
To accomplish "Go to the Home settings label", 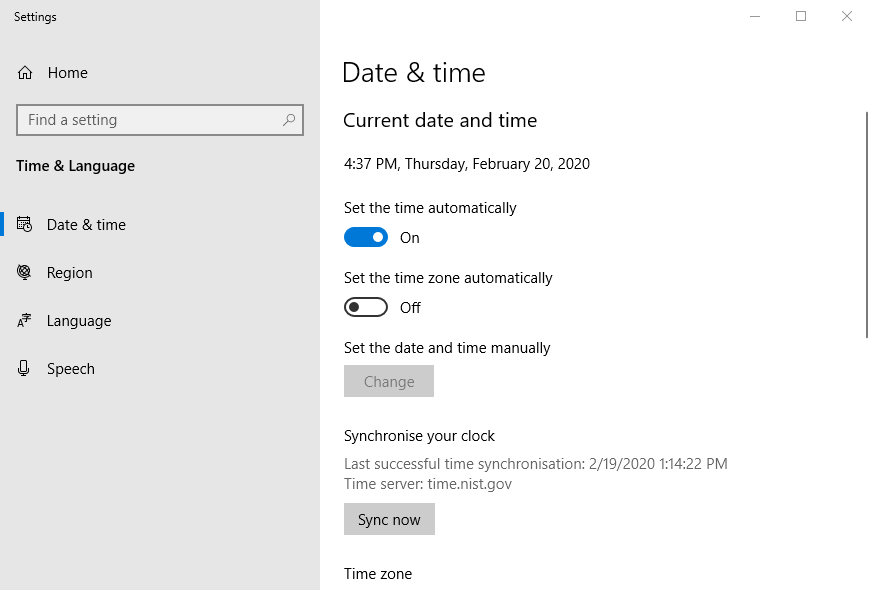I will pyautogui.click(x=68, y=73).
